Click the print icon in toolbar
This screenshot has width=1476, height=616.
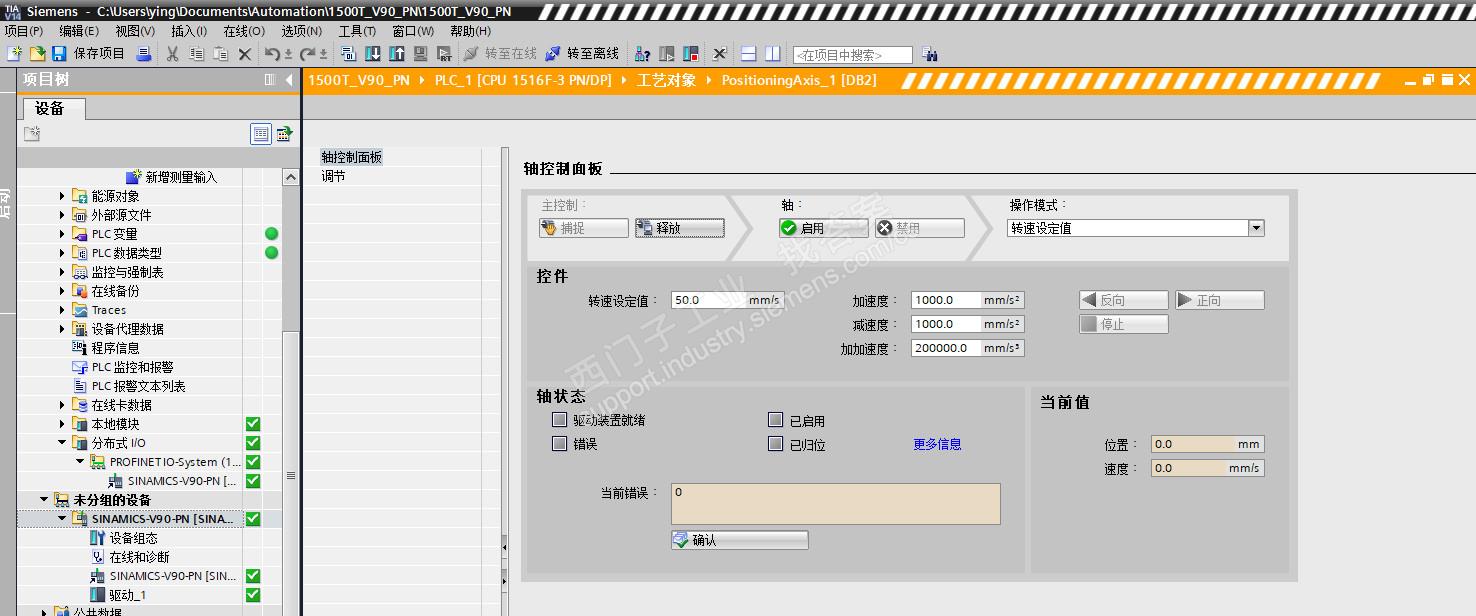pos(144,54)
